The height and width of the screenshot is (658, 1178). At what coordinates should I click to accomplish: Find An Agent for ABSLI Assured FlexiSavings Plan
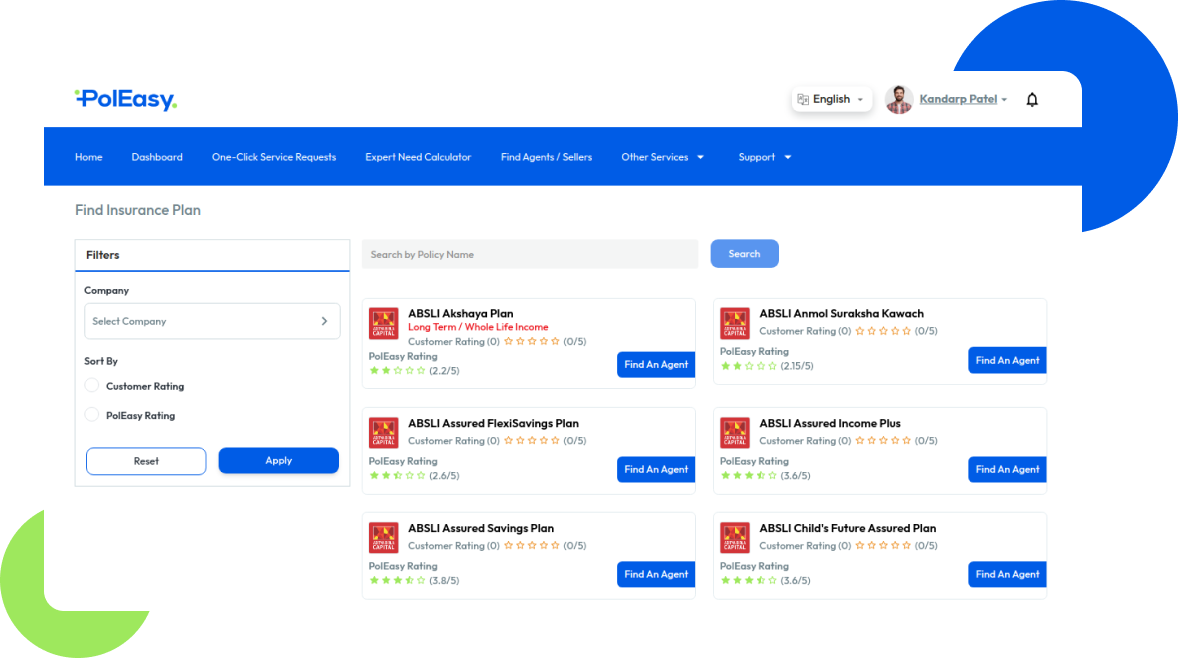(x=656, y=469)
